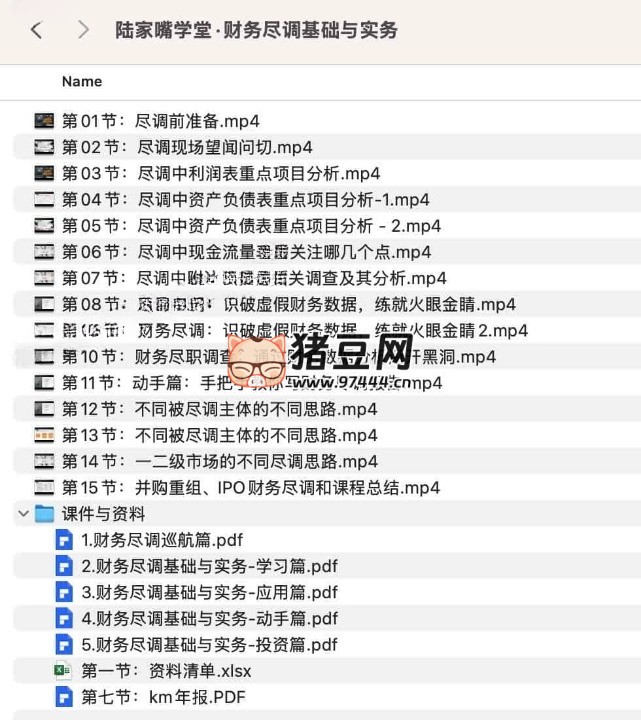Click video icon for 第 06 节 现金流量 file
The image size is (641, 720).
point(44,252)
